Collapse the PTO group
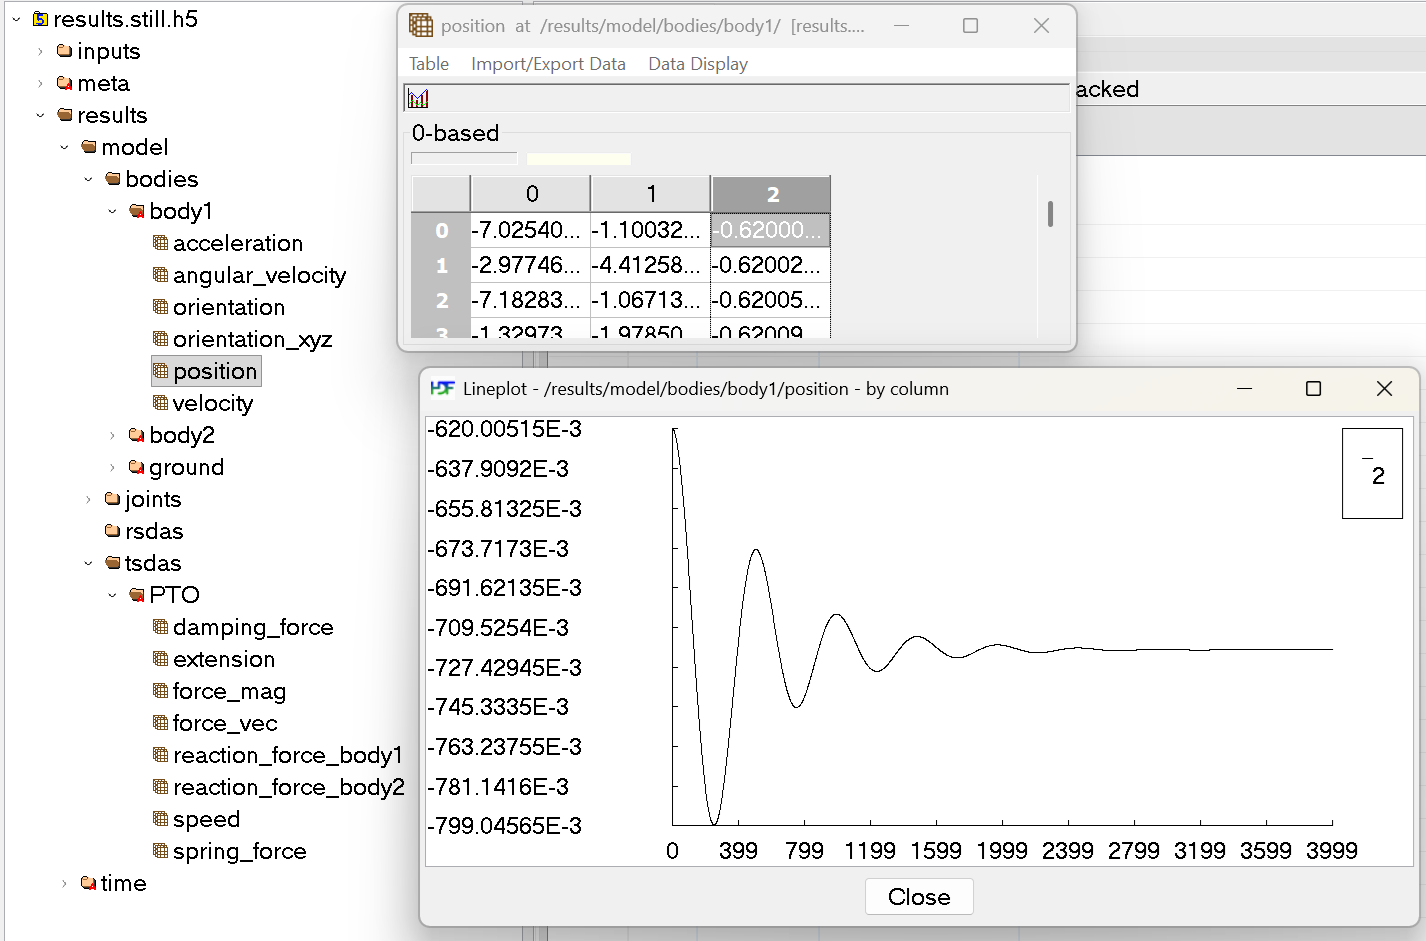This screenshot has width=1426, height=941. click(x=112, y=595)
